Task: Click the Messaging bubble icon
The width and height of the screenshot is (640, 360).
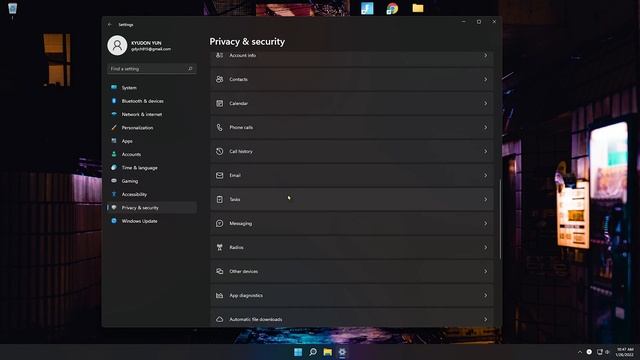Action: [x=220, y=223]
